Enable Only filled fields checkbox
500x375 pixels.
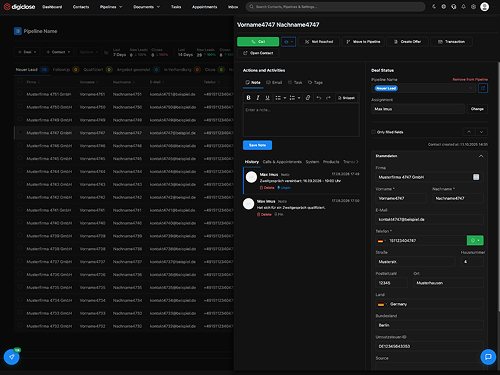[x=373, y=132]
